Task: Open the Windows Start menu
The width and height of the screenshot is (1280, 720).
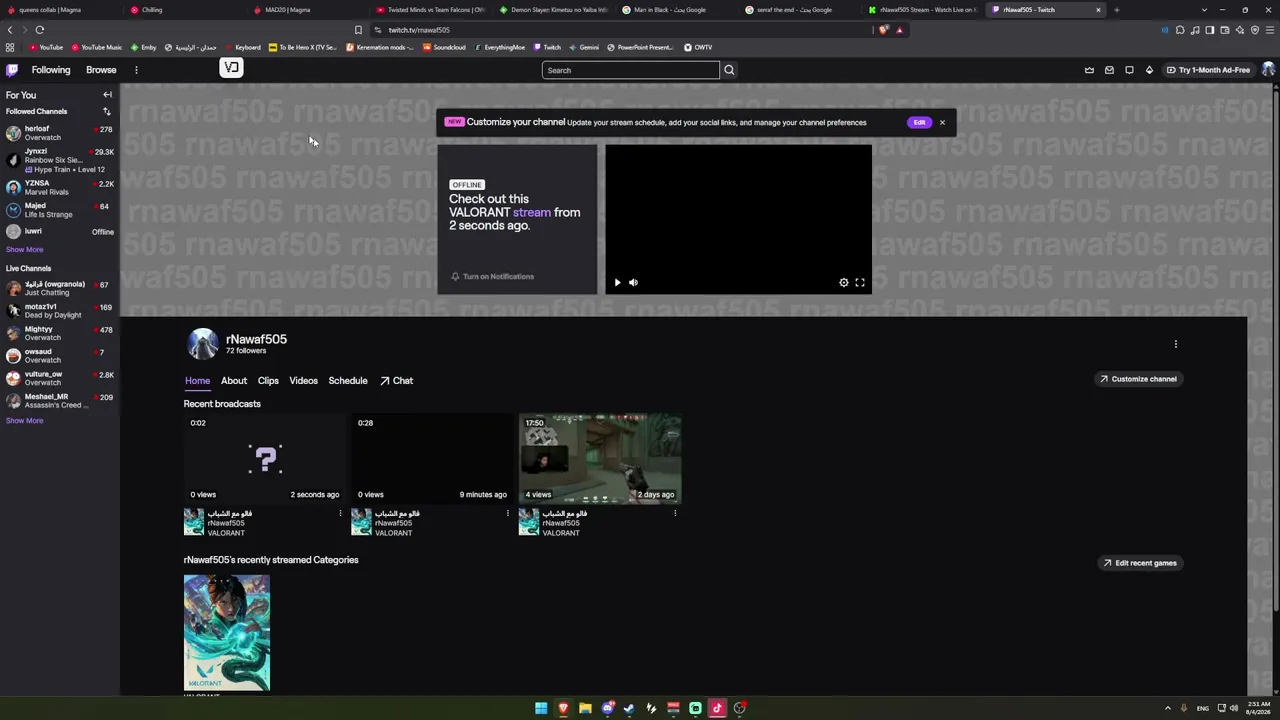Action: tap(541, 708)
